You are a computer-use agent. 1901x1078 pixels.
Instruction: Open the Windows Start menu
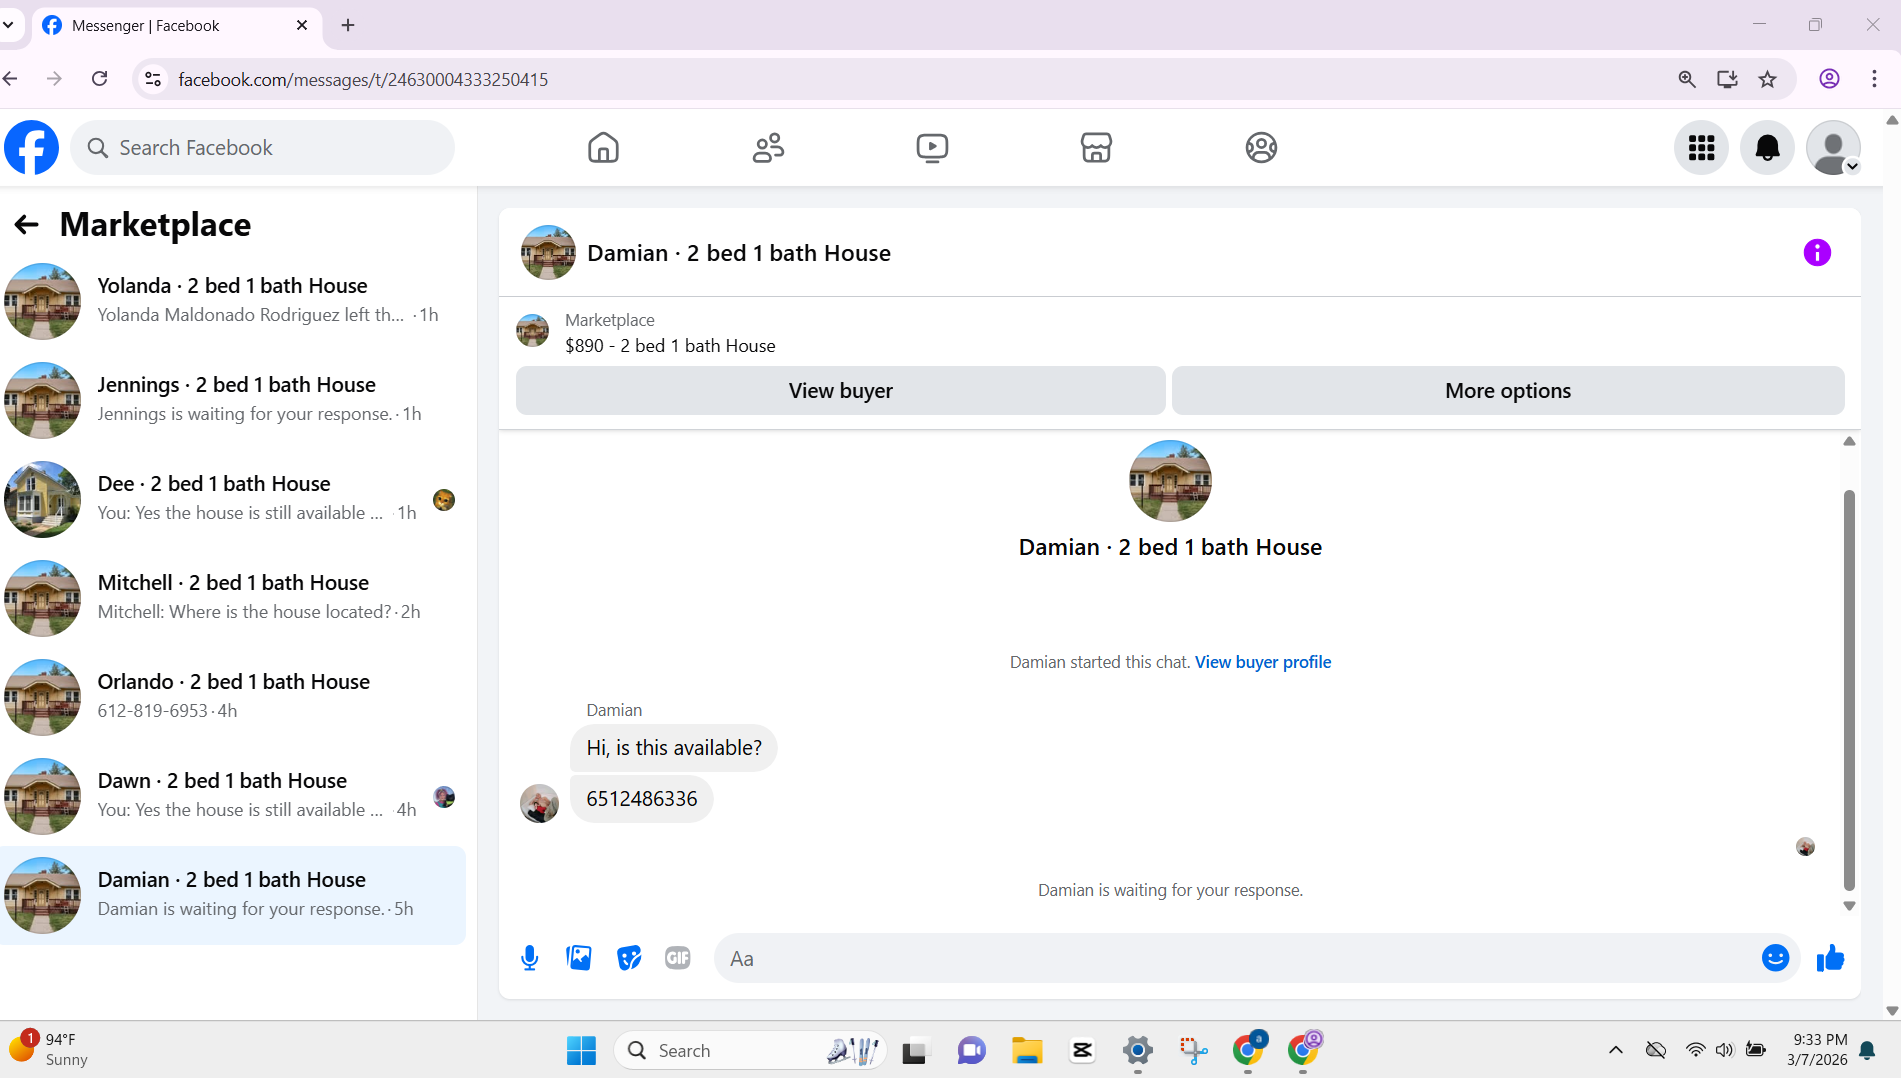pyautogui.click(x=581, y=1051)
